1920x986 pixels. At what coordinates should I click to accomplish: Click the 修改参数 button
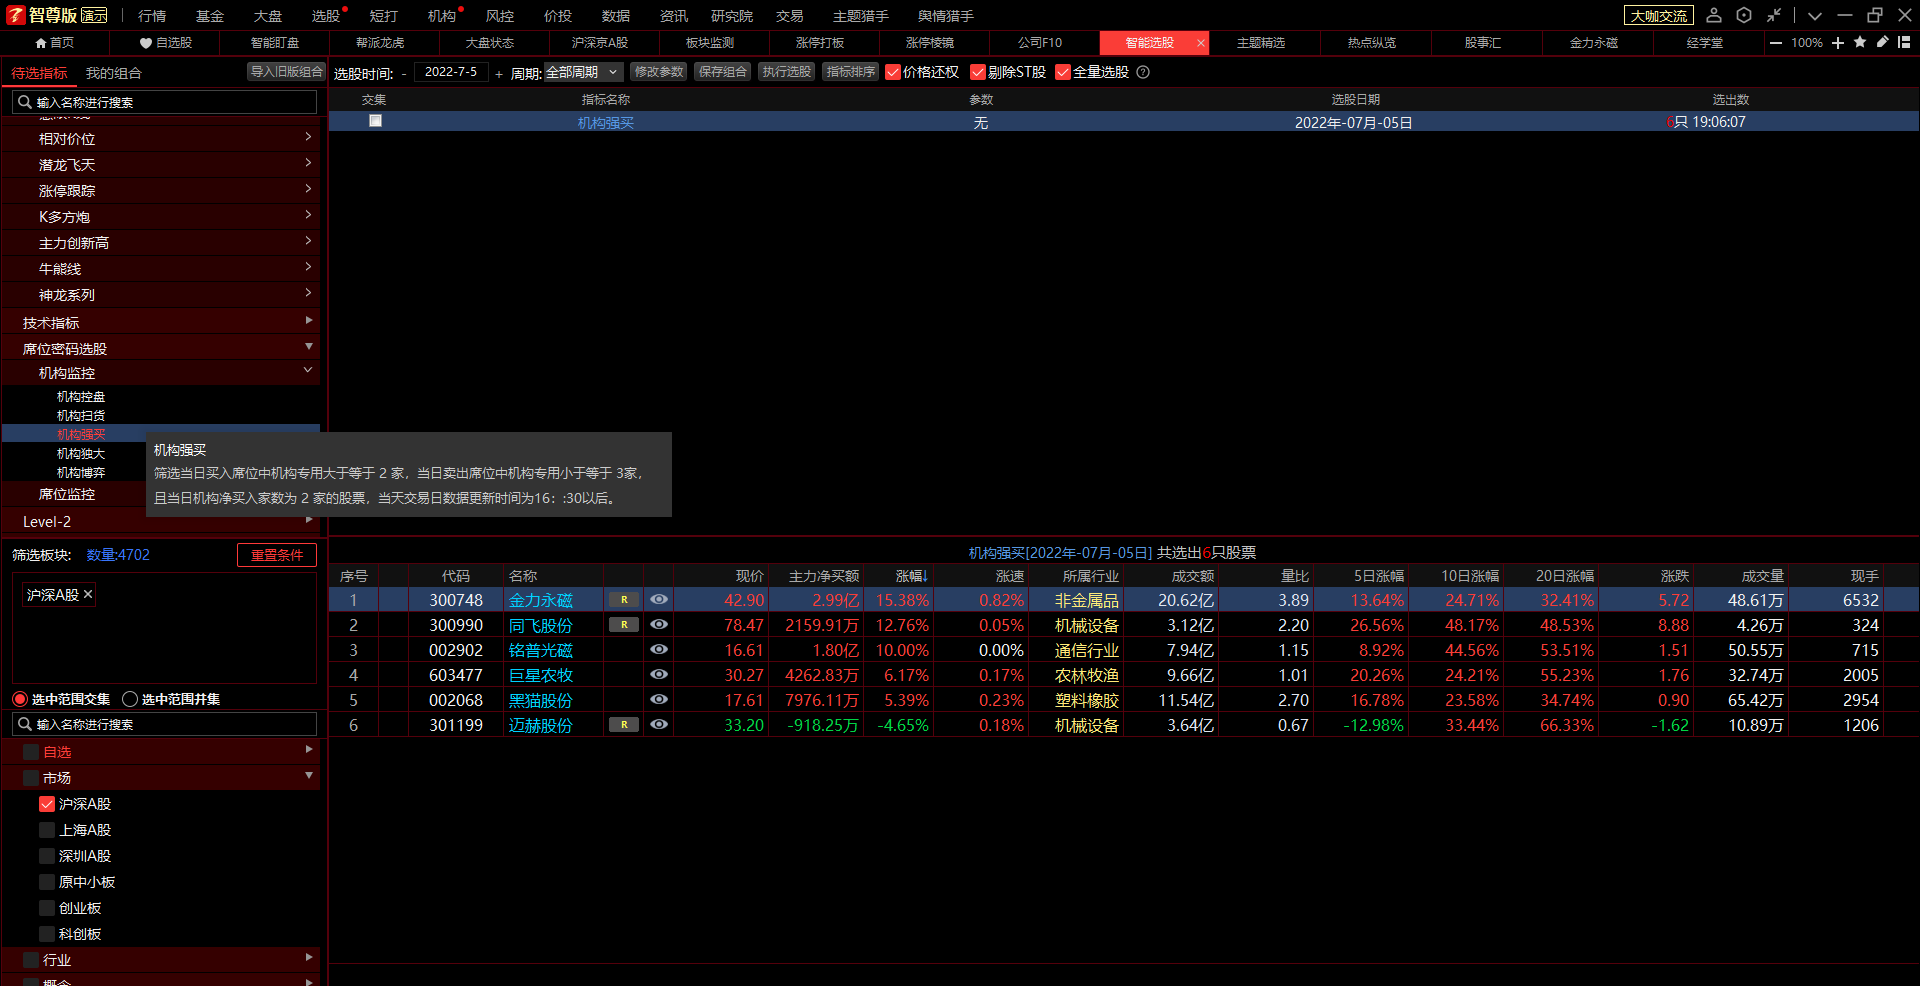(659, 72)
